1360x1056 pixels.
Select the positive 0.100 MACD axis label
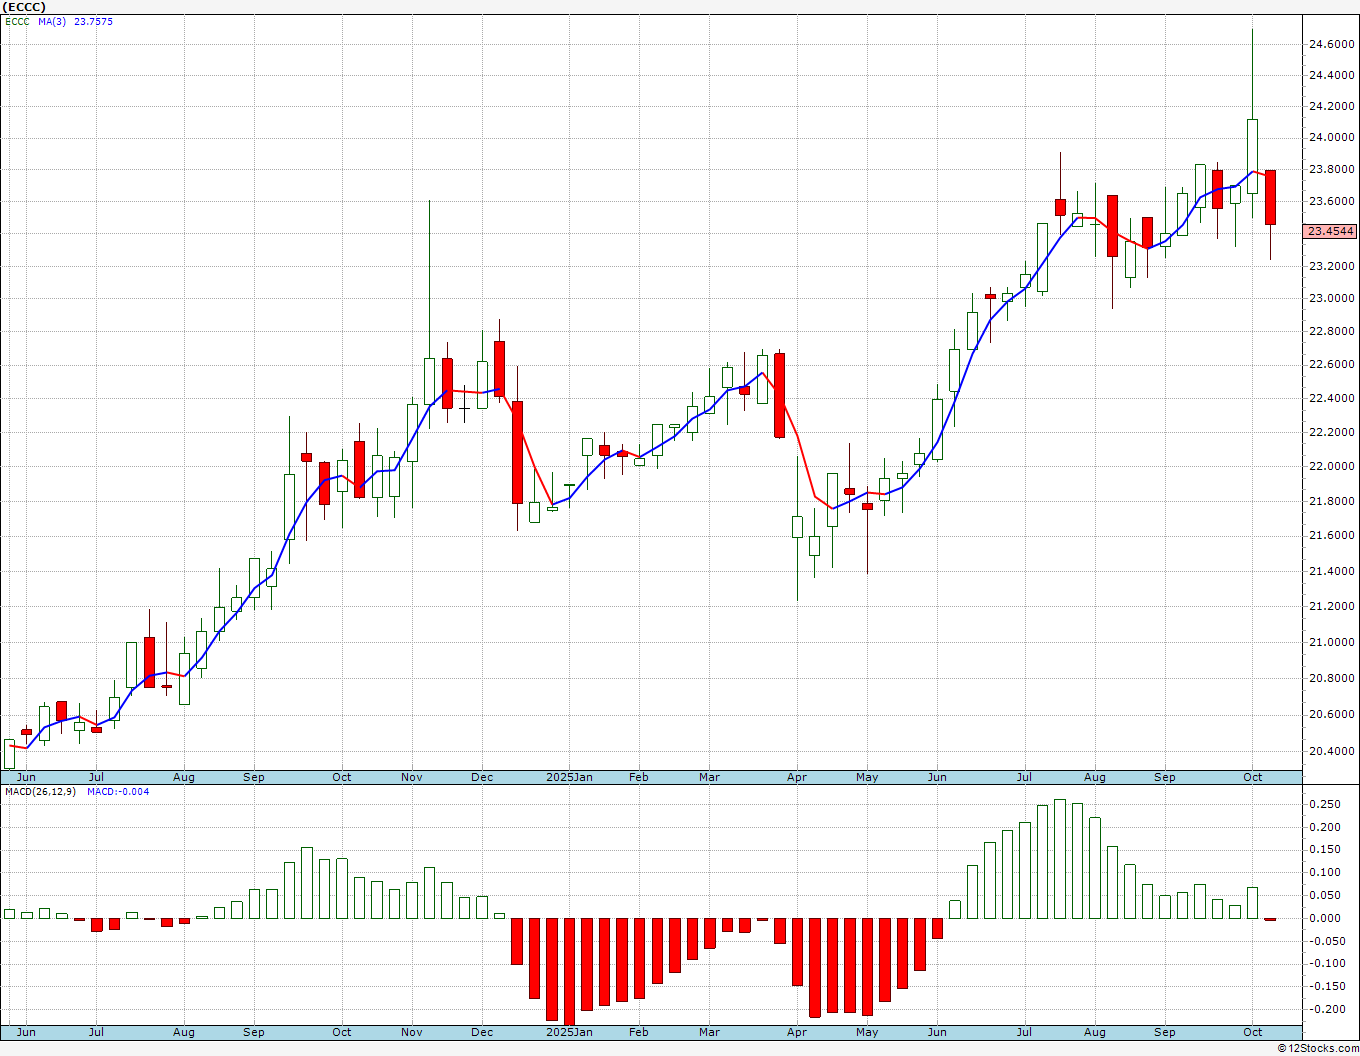tap(1326, 872)
